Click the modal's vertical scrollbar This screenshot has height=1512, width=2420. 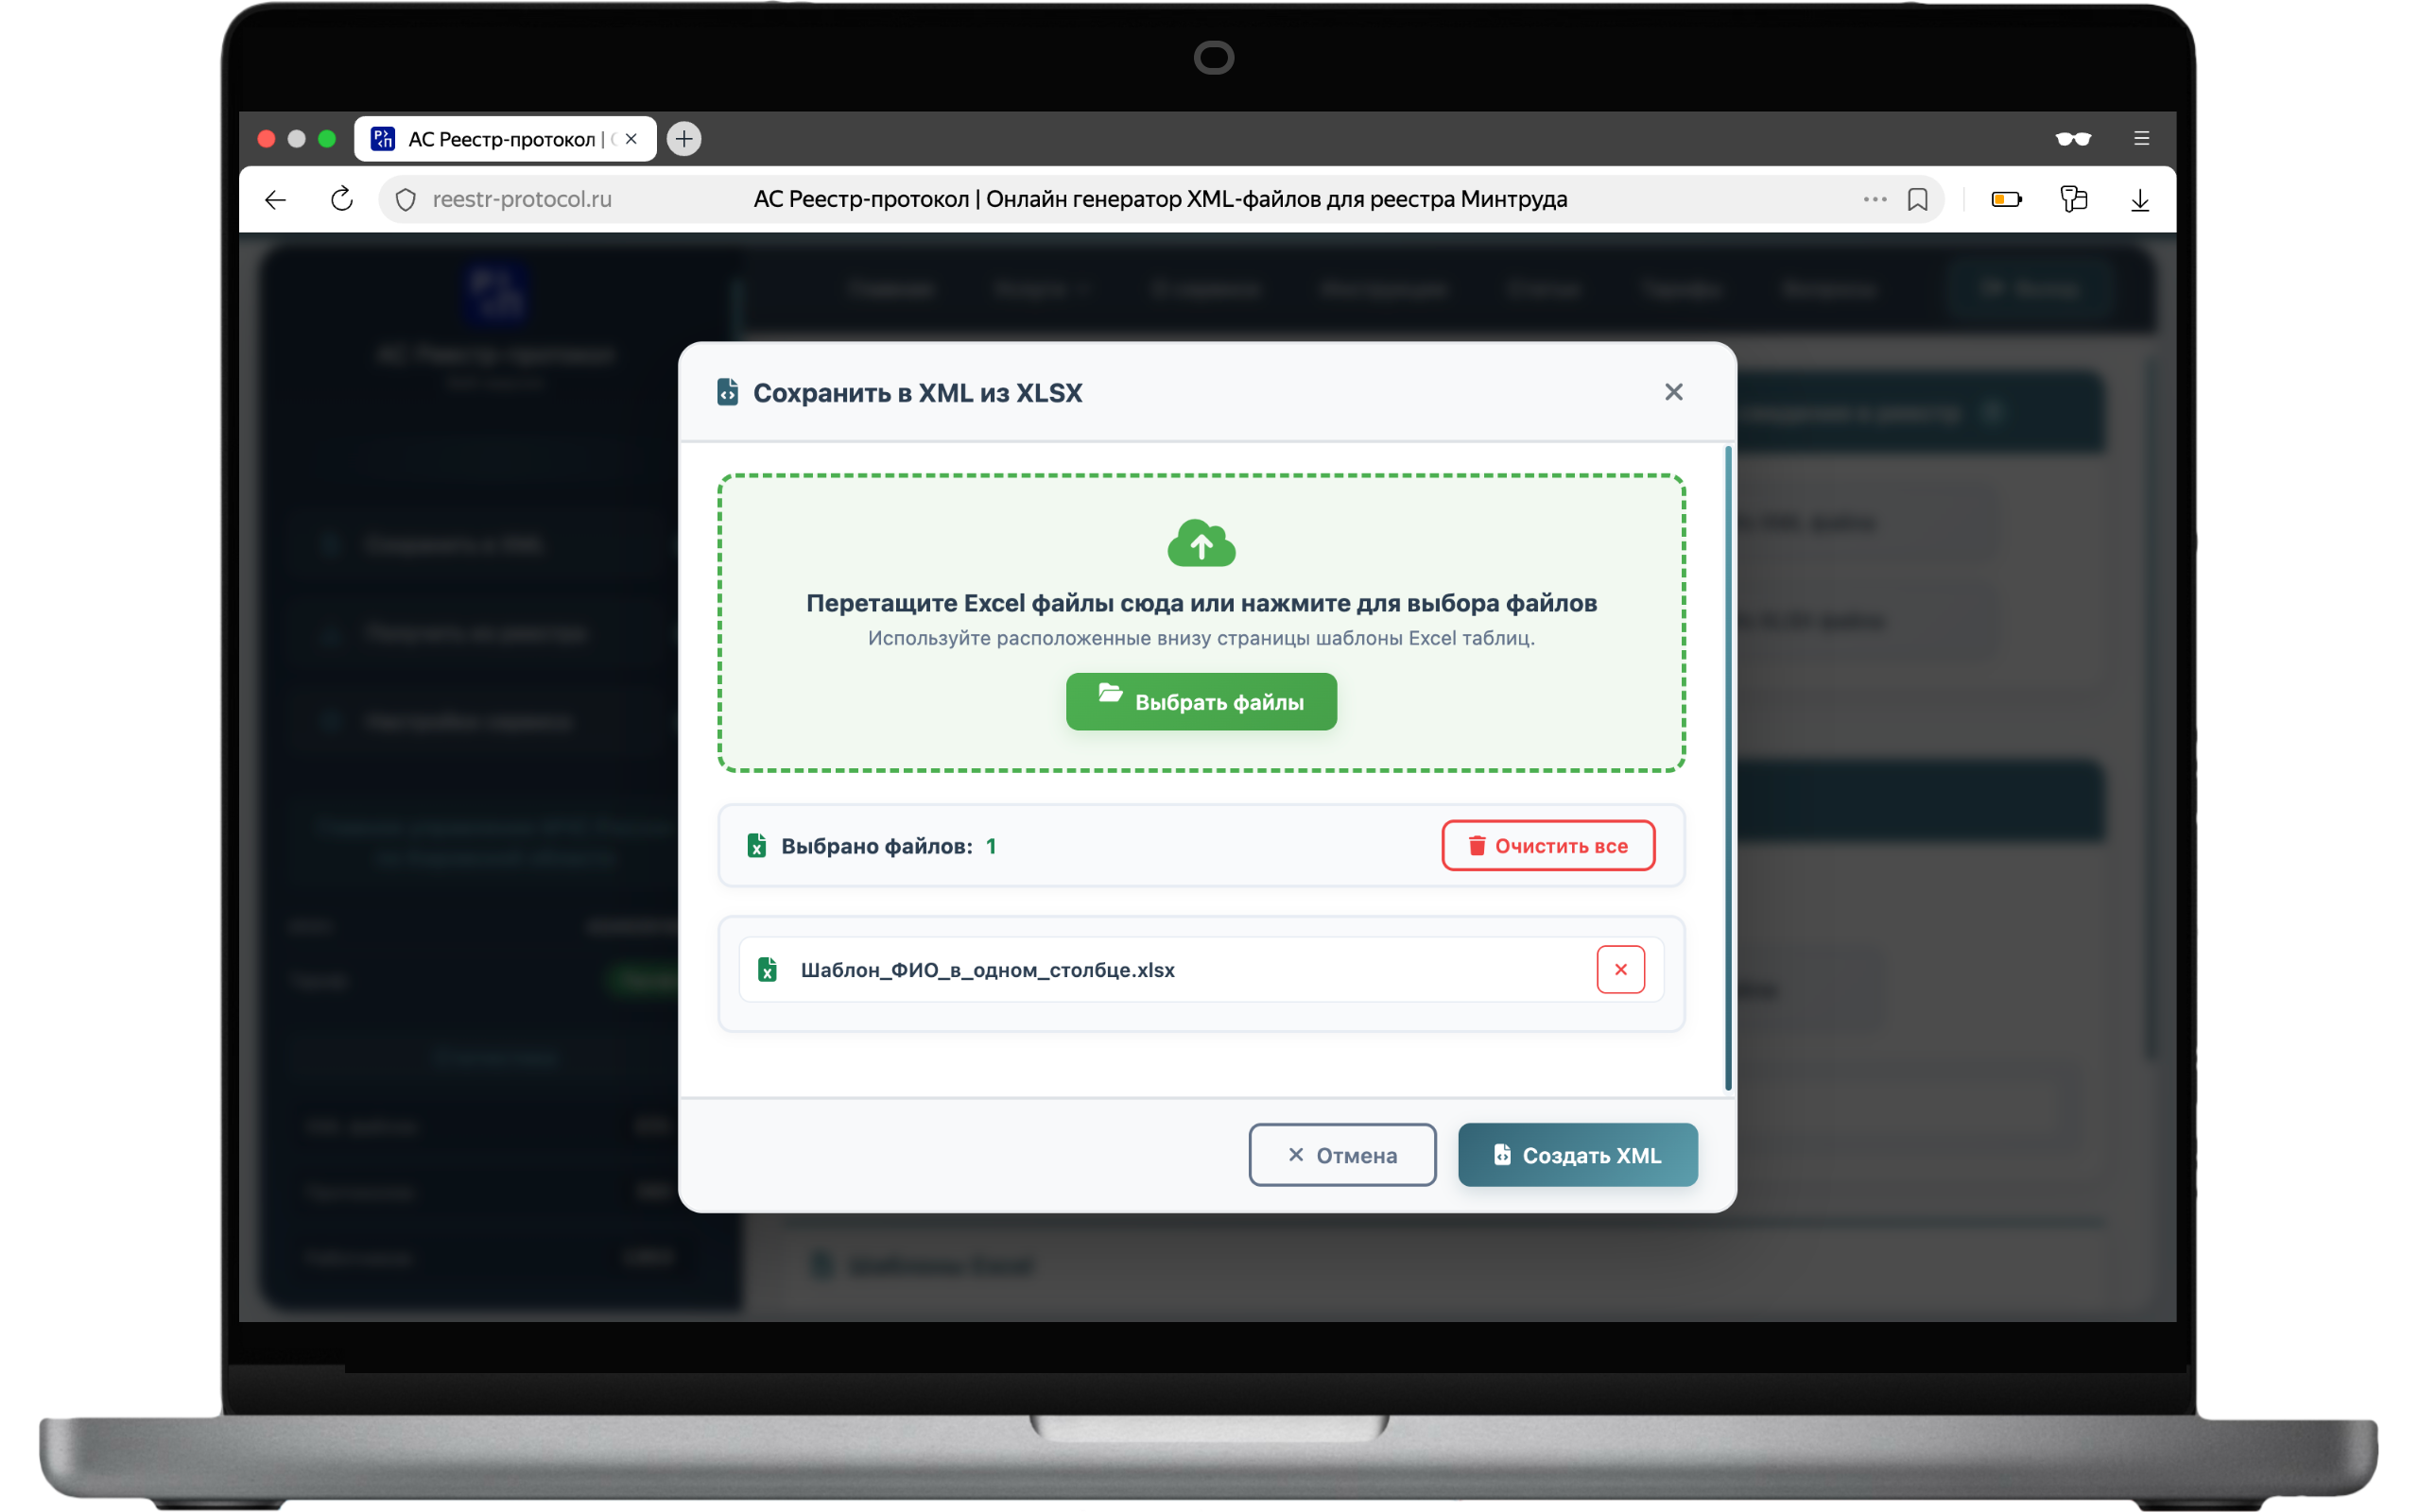click(x=1727, y=768)
